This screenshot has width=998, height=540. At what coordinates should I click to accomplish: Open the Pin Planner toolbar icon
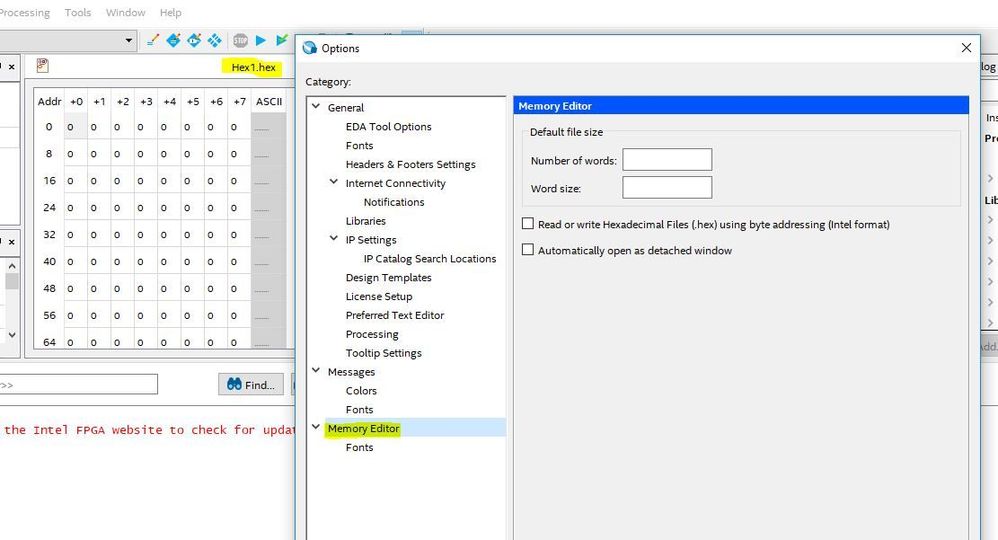coord(194,40)
